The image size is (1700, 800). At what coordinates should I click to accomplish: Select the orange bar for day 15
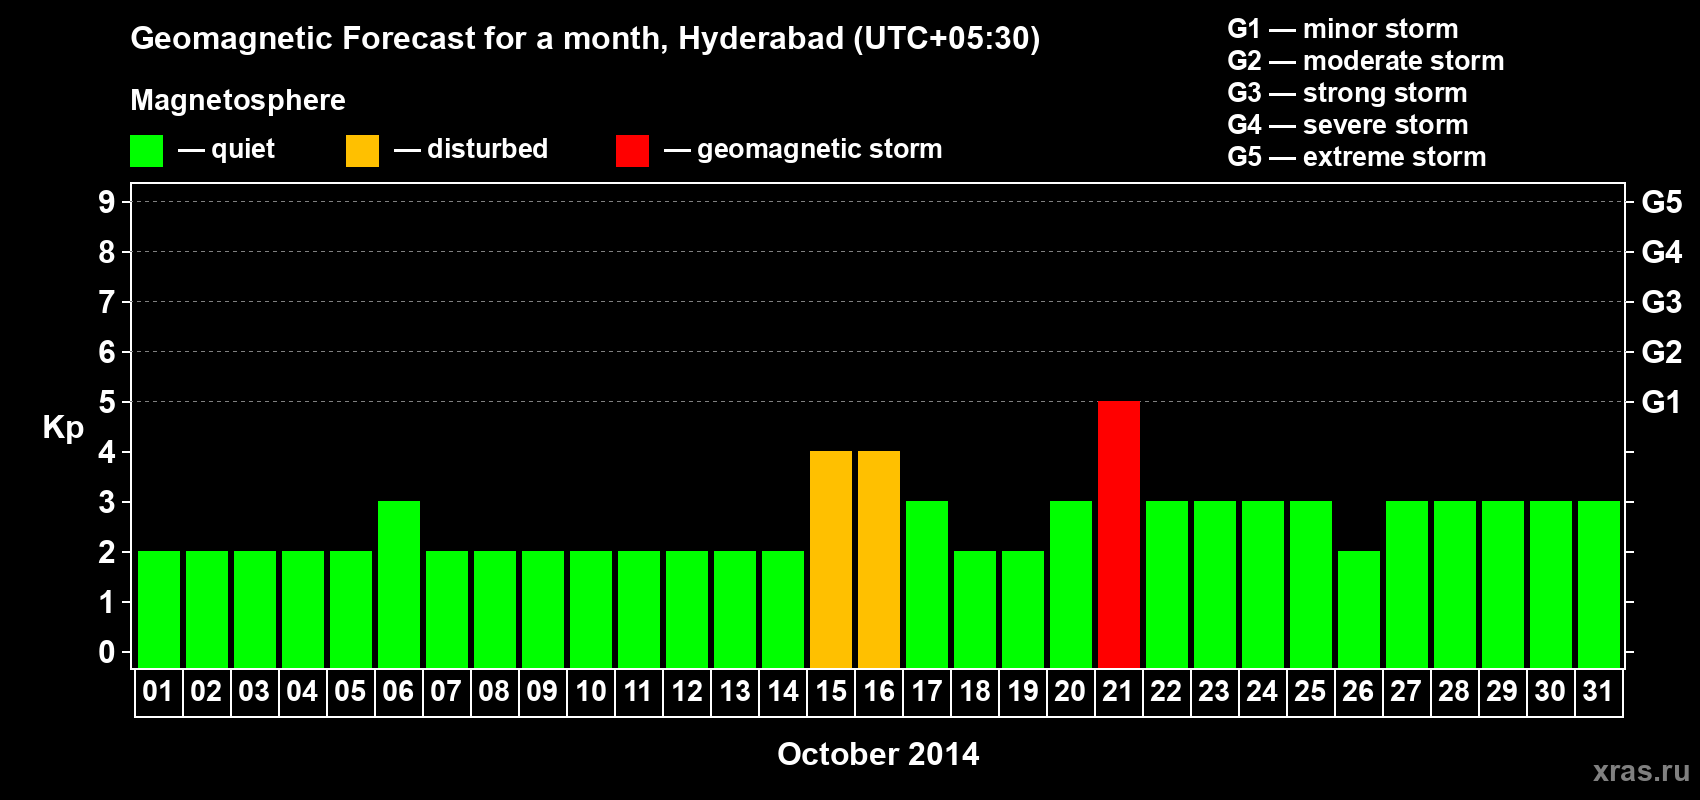pyautogui.click(x=831, y=559)
